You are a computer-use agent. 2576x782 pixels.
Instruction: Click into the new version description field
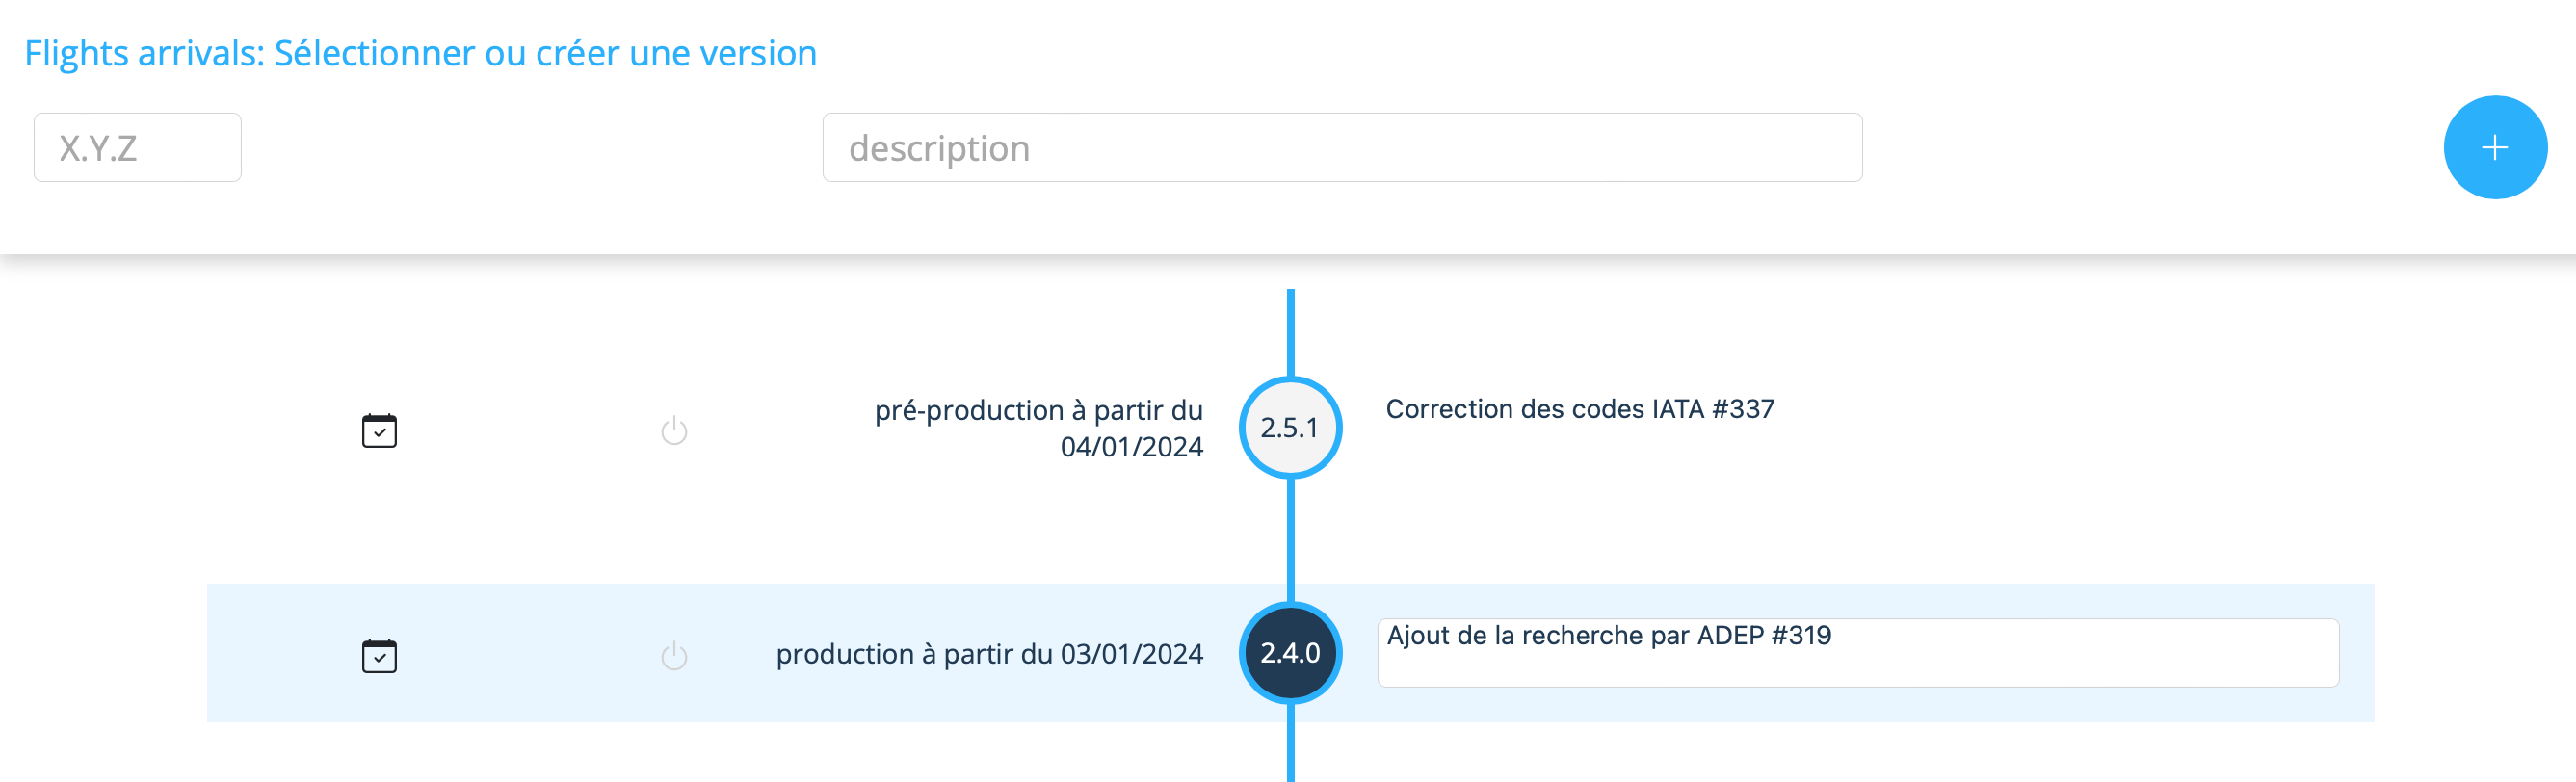coord(1341,148)
